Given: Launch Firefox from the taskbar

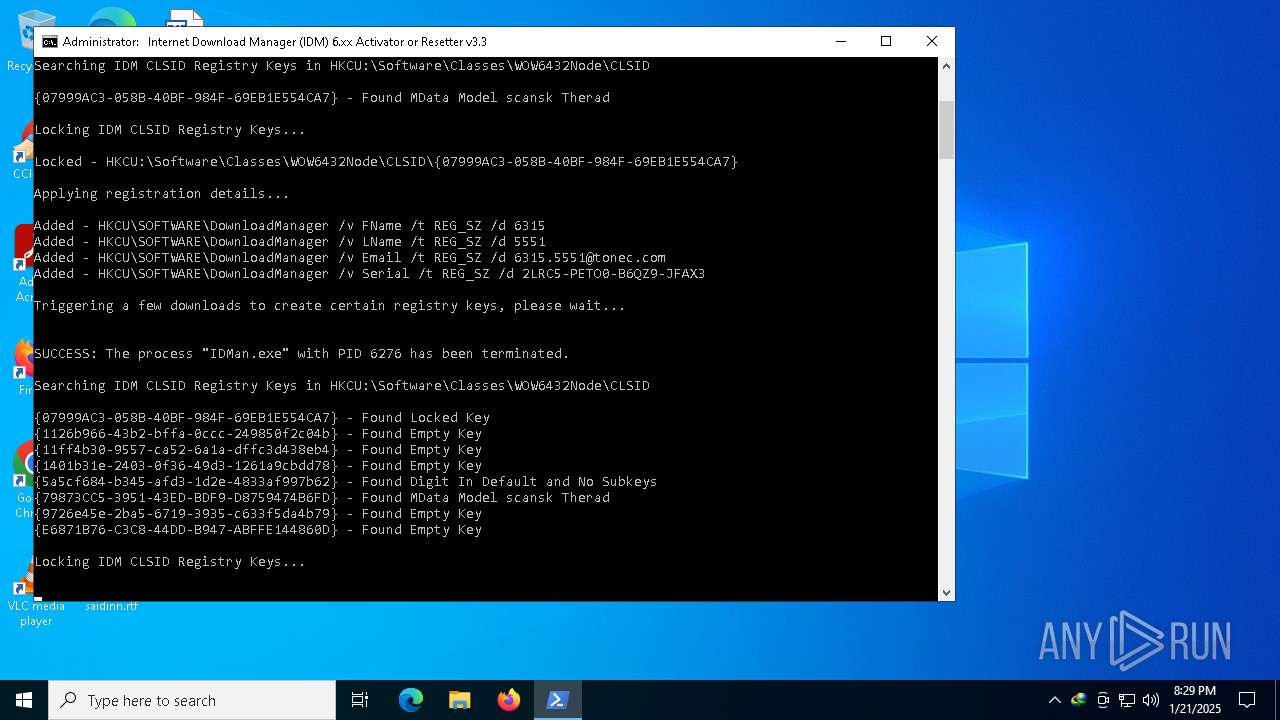Looking at the screenshot, I should click(x=509, y=700).
